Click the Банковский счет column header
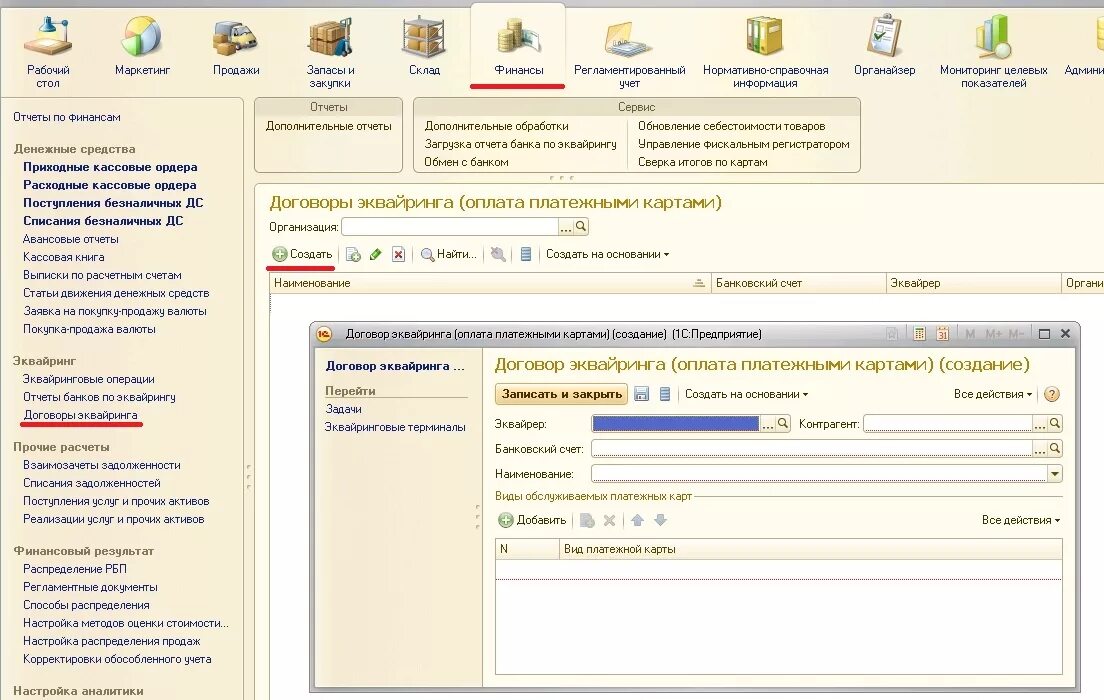The image size is (1104, 700). 798,283
